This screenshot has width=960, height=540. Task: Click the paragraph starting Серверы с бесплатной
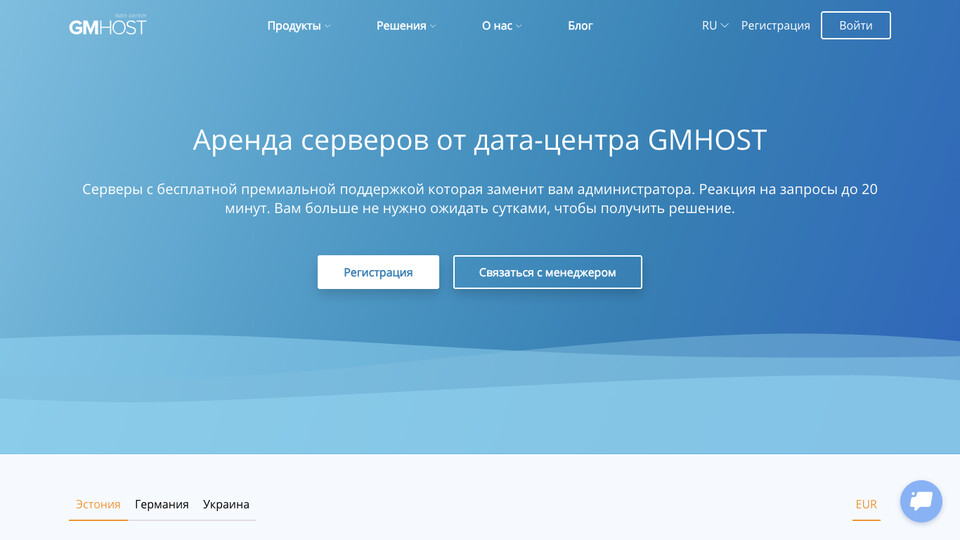coord(480,198)
